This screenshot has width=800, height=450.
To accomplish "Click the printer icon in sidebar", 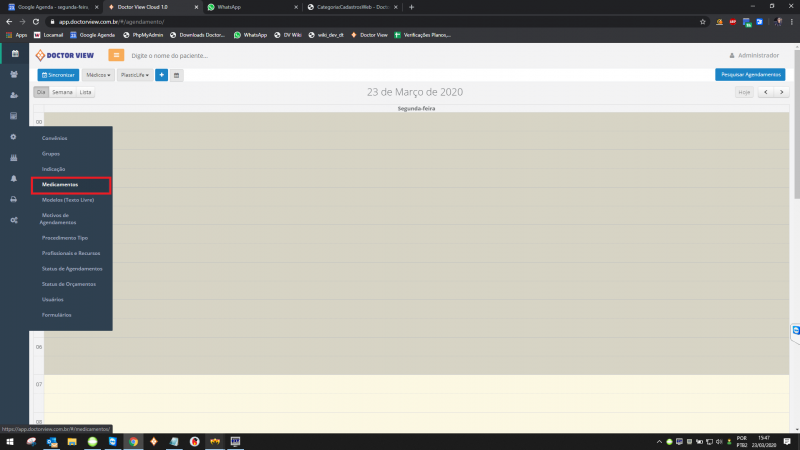I will 14,199.
